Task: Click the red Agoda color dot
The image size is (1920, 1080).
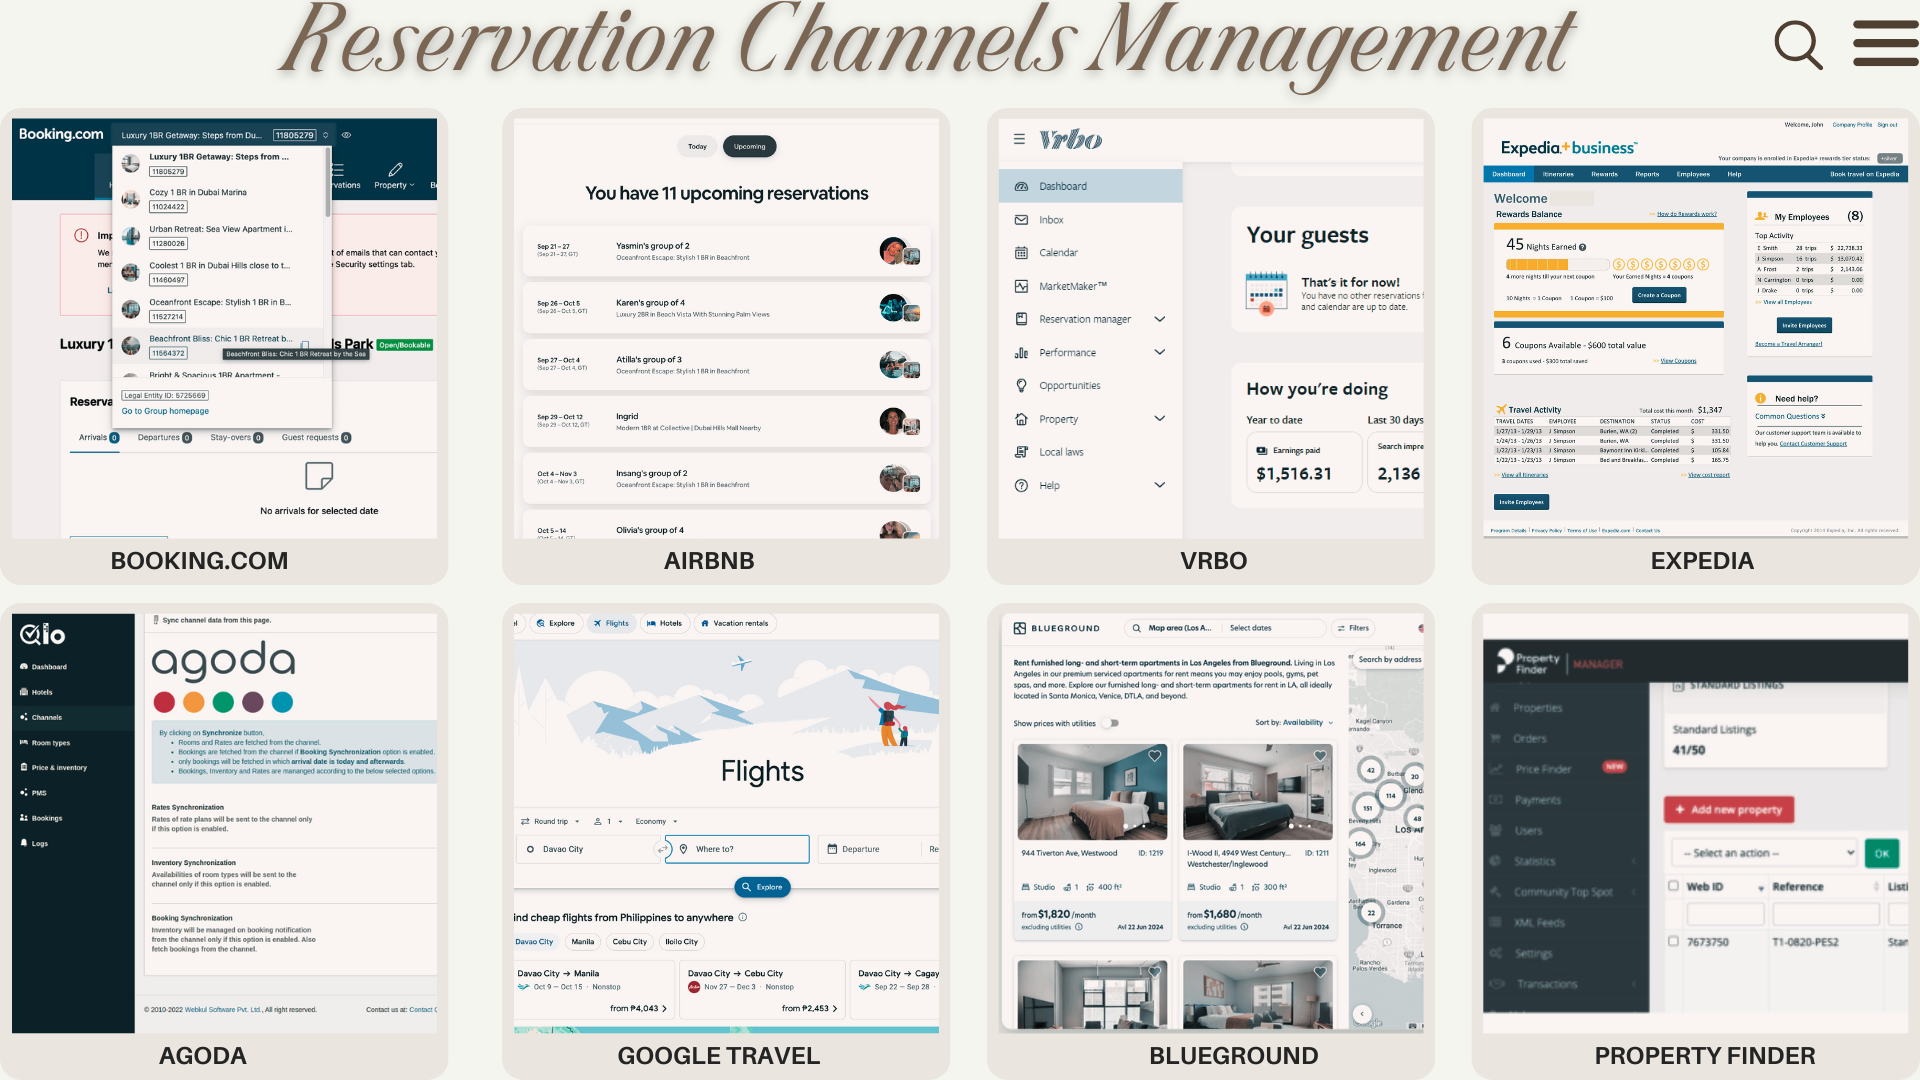Action: [x=165, y=702]
